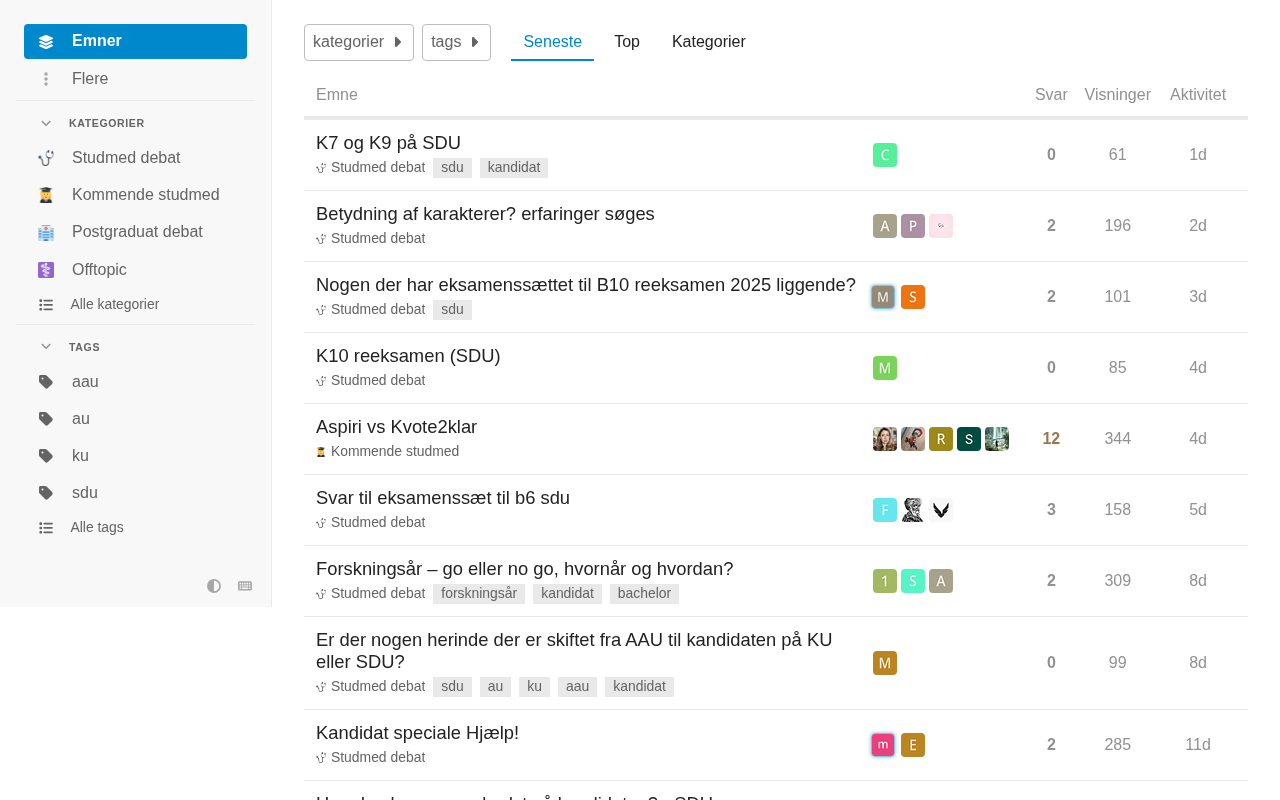Image resolution: width=1280 pixels, height=800 pixels.
Task: Click the three-dots icon beside Flere
Action: (46, 79)
